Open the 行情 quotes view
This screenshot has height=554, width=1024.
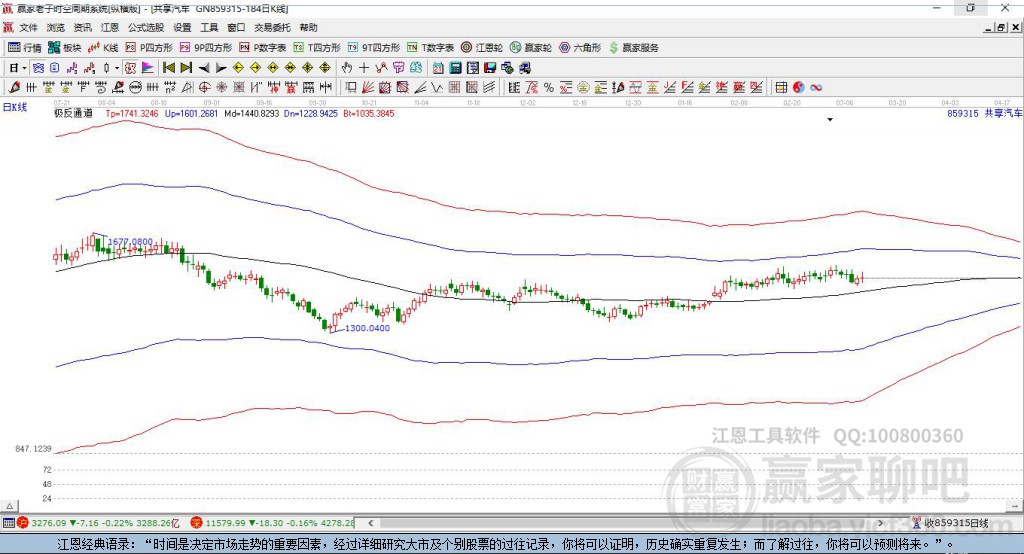tap(25, 48)
